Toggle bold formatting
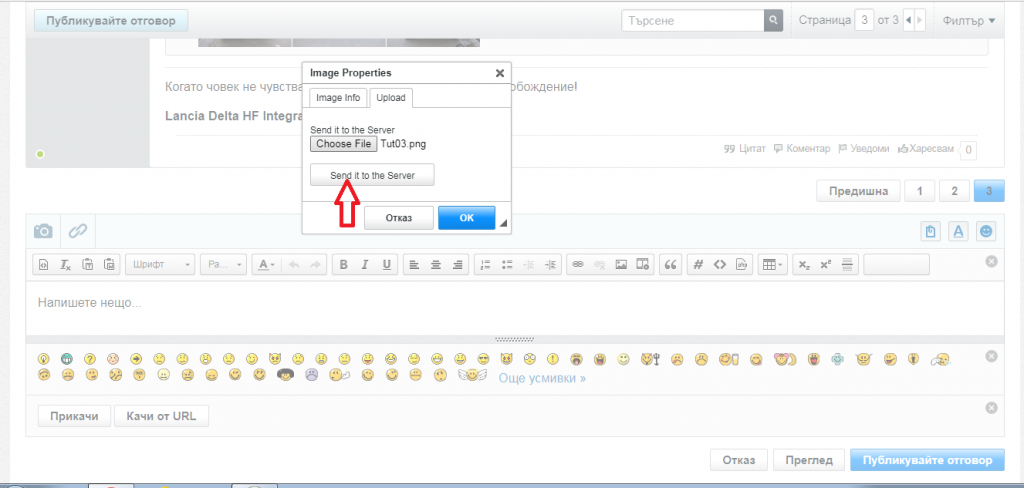Screen dimensions: 1024x488 [344, 265]
